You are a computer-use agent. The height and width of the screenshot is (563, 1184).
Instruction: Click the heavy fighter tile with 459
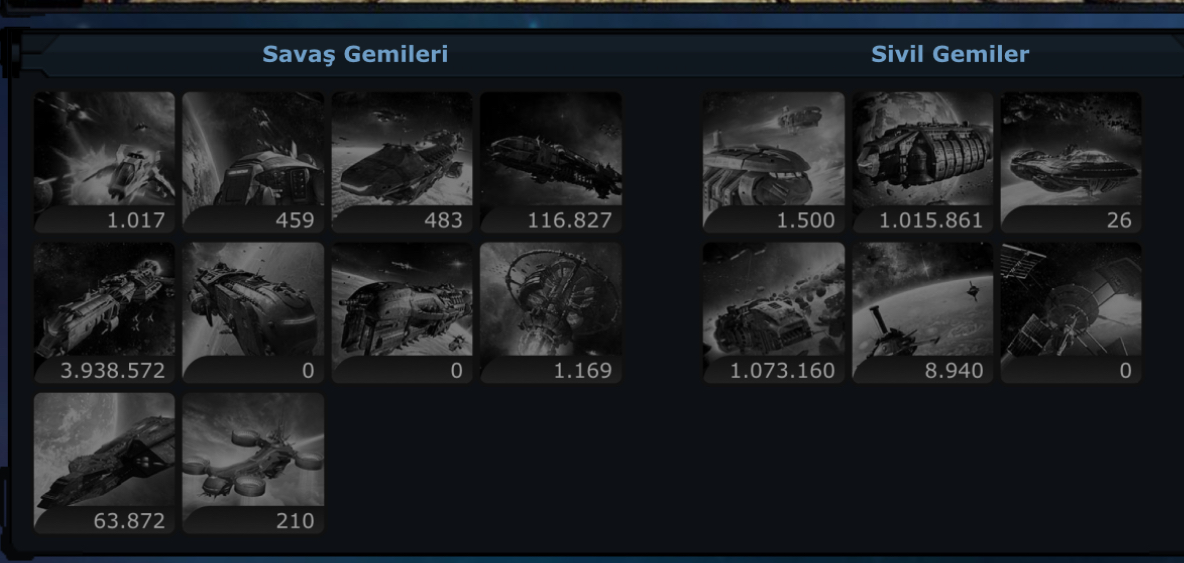tap(253, 162)
